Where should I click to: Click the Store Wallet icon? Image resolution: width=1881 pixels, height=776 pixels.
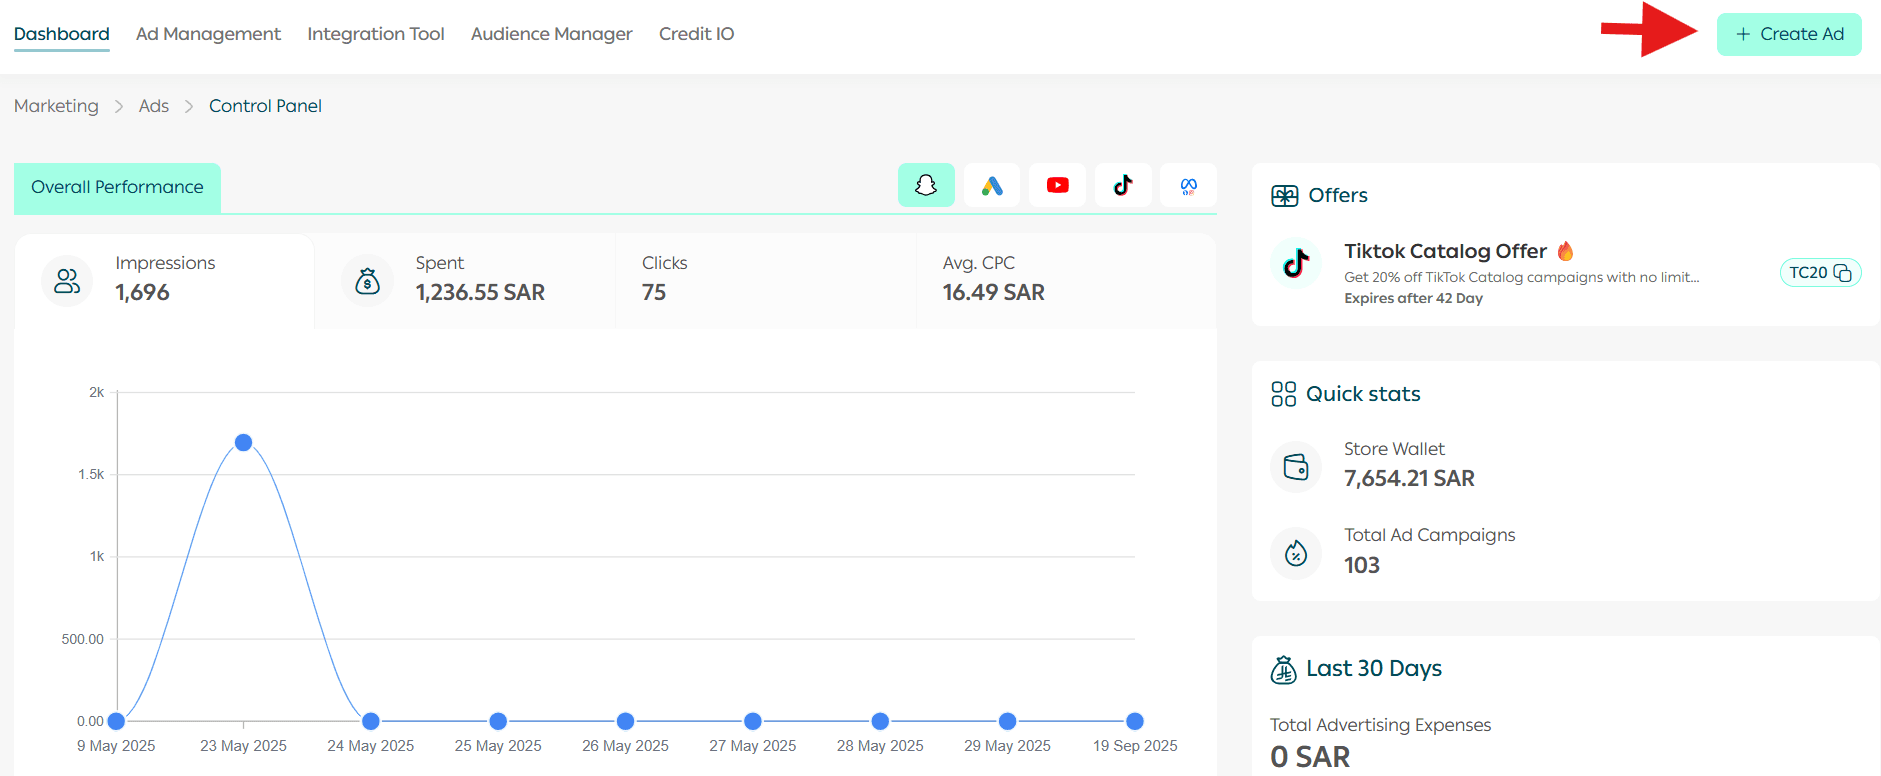(1296, 467)
